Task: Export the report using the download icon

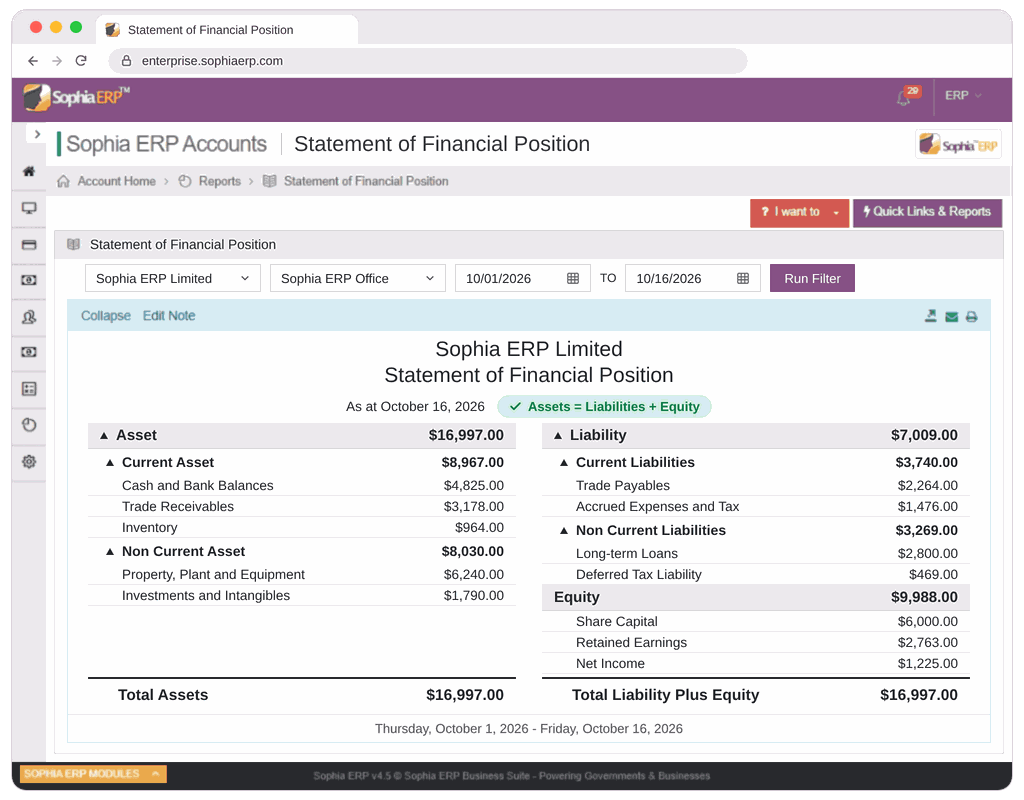Action: [x=931, y=316]
